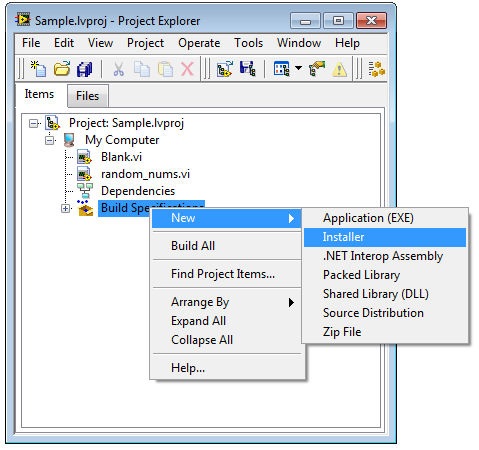The image size is (479, 450).
Task: Click the Copy toolbar icon
Action: 142,69
